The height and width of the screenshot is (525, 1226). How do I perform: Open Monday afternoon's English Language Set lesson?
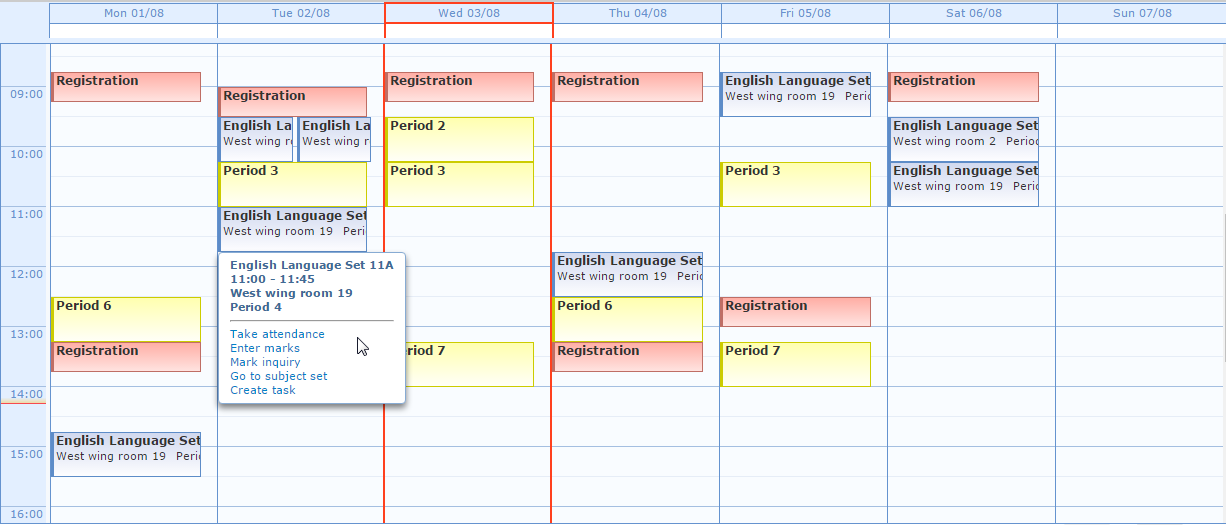point(126,454)
